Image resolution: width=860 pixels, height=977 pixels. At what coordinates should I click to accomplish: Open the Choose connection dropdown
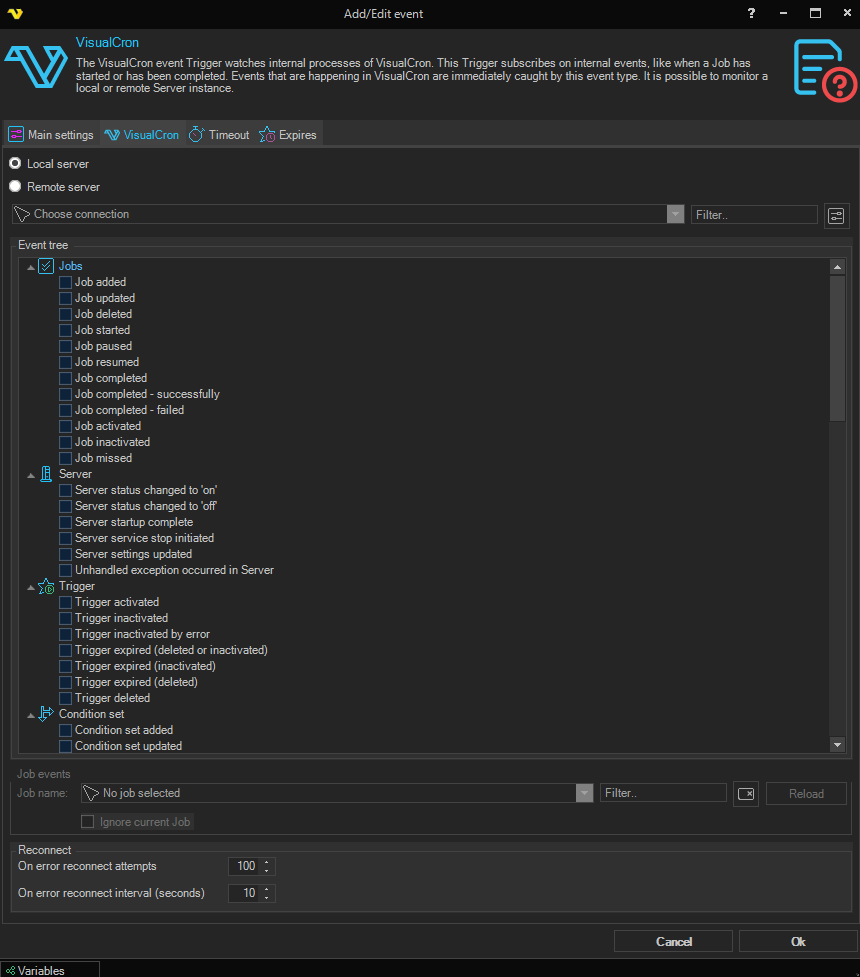pyautogui.click(x=675, y=214)
